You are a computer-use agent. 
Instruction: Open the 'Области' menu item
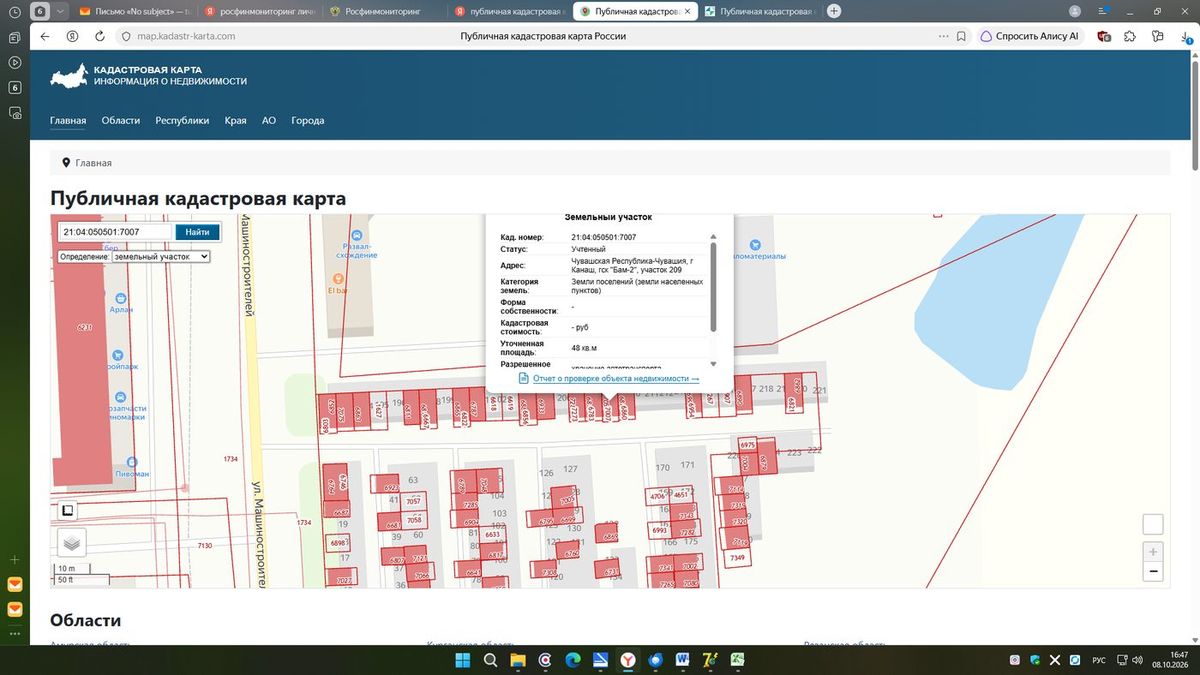tap(121, 120)
